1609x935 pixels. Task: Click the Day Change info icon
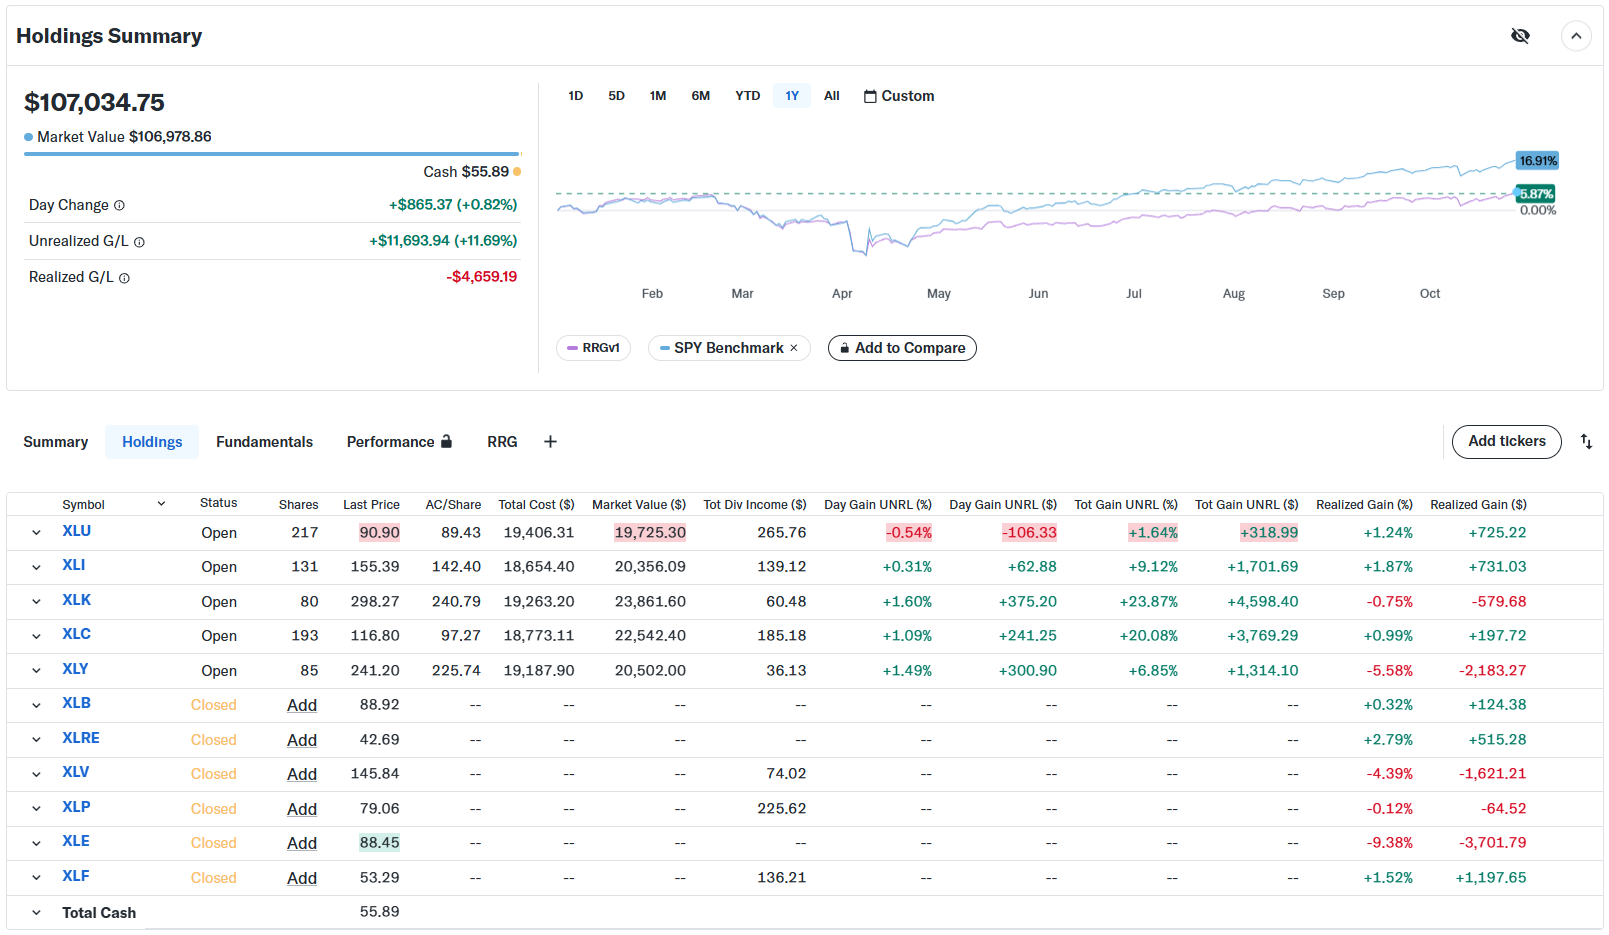119,206
